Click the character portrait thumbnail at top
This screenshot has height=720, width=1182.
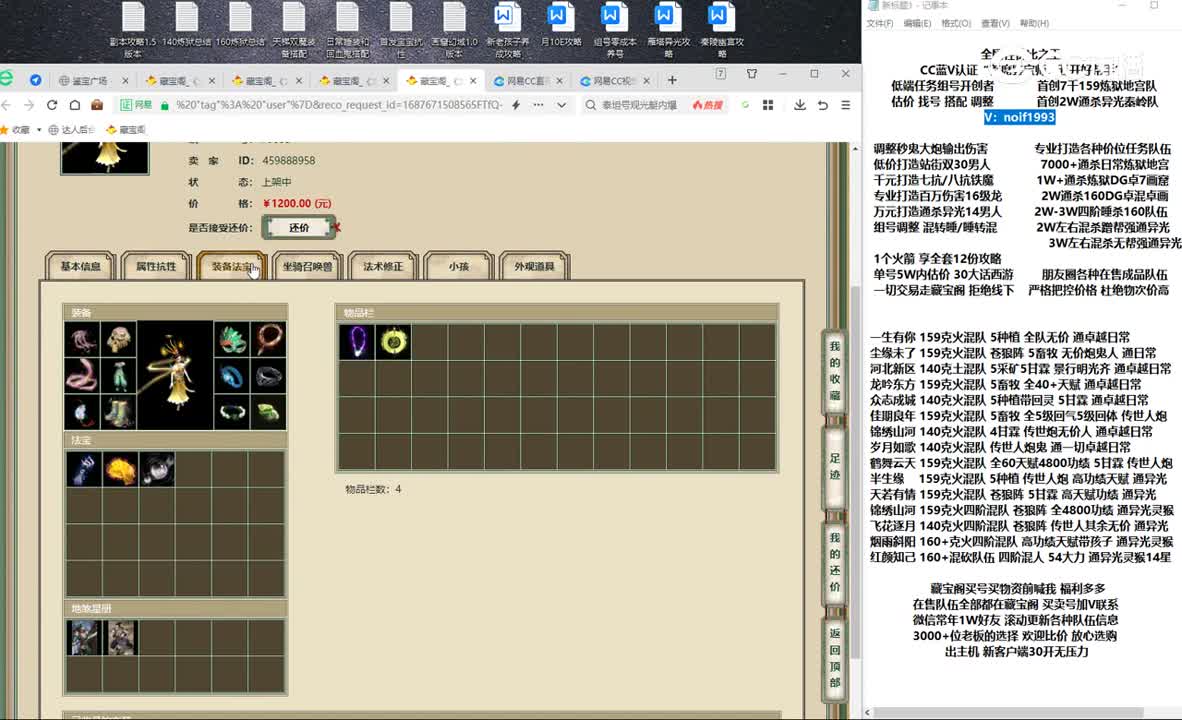tap(105, 158)
